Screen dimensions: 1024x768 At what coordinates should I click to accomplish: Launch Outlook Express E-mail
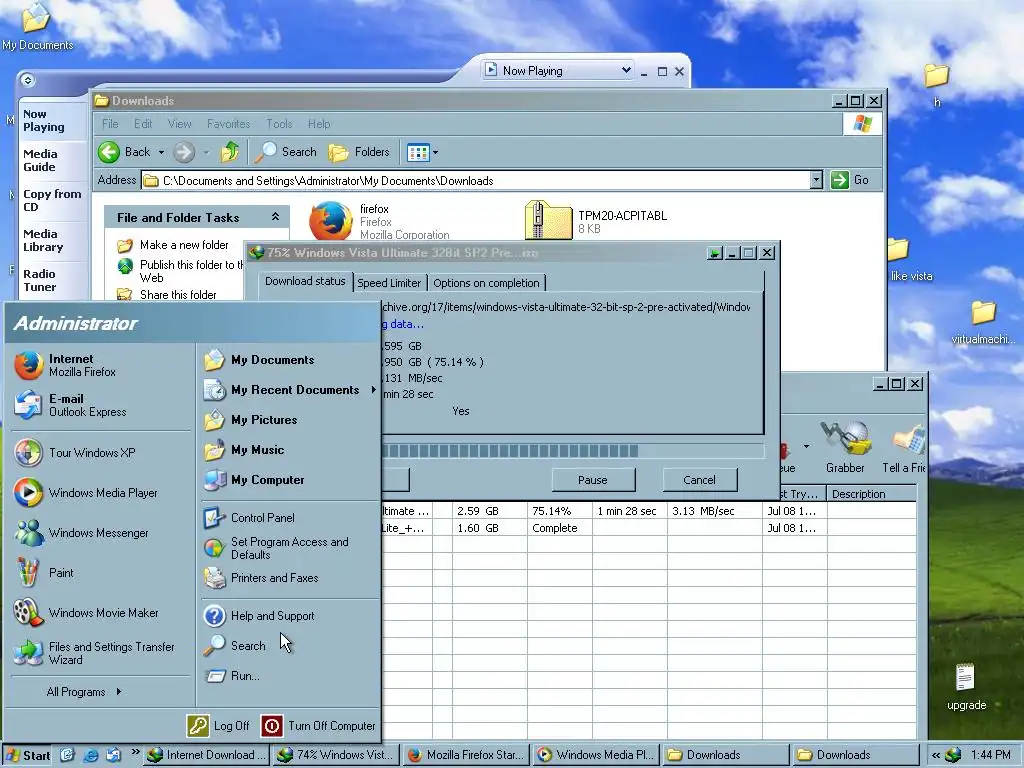tap(71, 405)
